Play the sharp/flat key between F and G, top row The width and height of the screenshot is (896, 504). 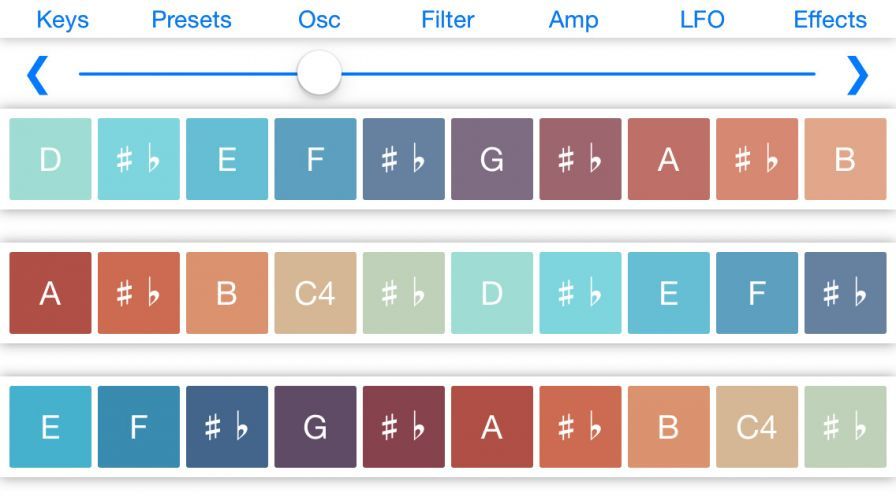click(404, 160)
